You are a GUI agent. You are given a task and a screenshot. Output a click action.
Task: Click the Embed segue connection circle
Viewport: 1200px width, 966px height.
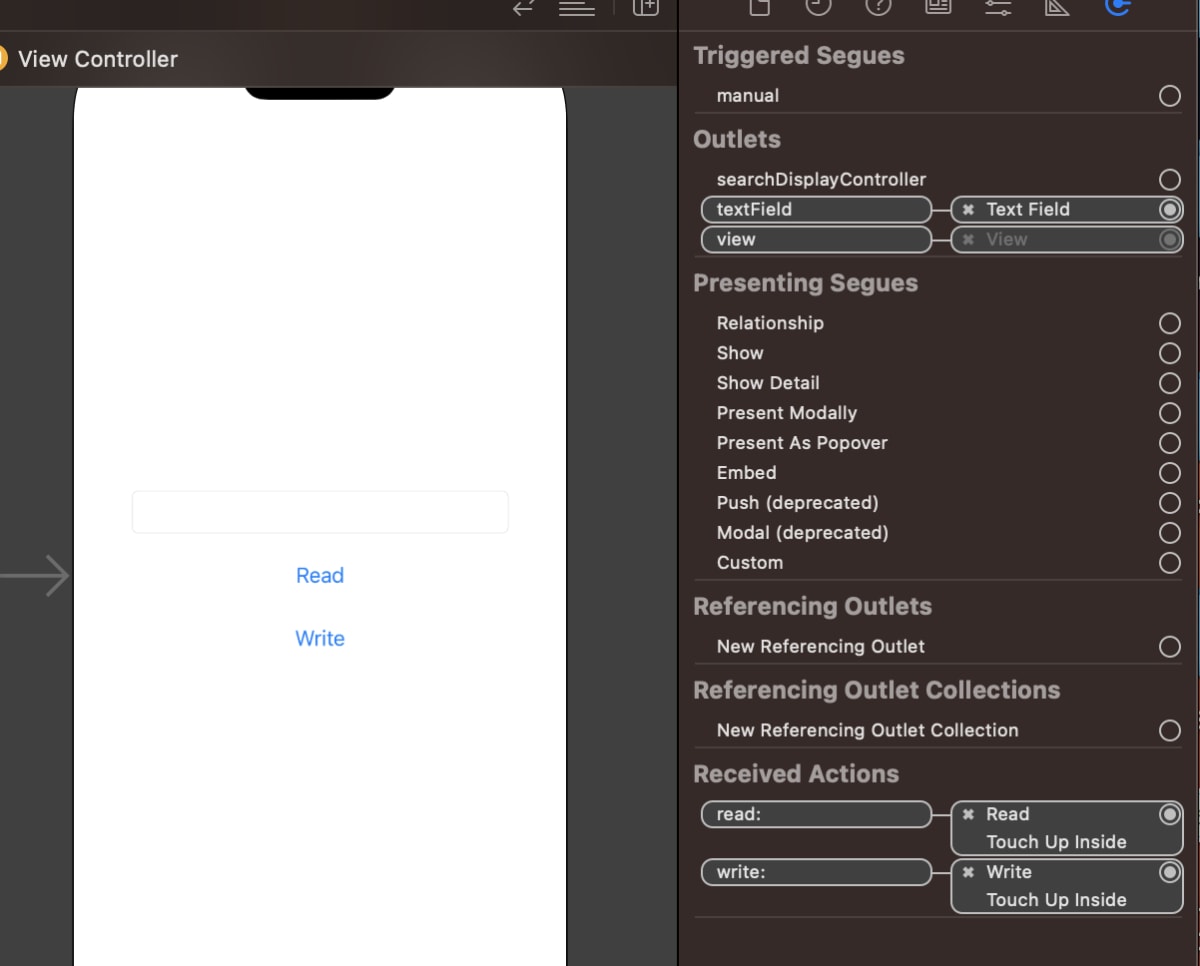click(x=1170, y=473)
